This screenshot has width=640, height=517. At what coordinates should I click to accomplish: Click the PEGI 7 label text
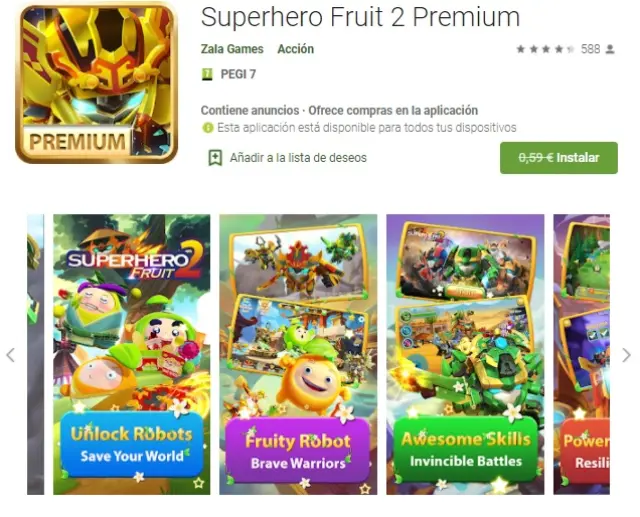(x=238, y=74)
